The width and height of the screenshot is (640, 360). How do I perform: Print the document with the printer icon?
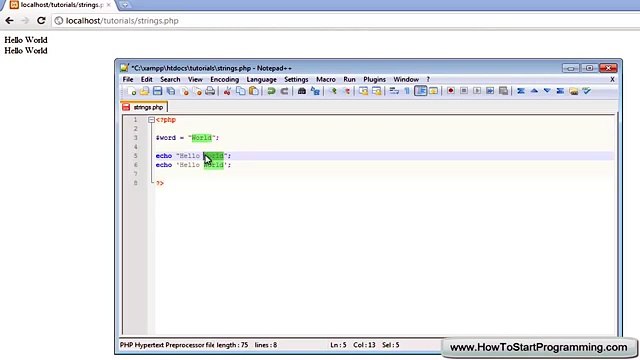(x=210, y=91)
